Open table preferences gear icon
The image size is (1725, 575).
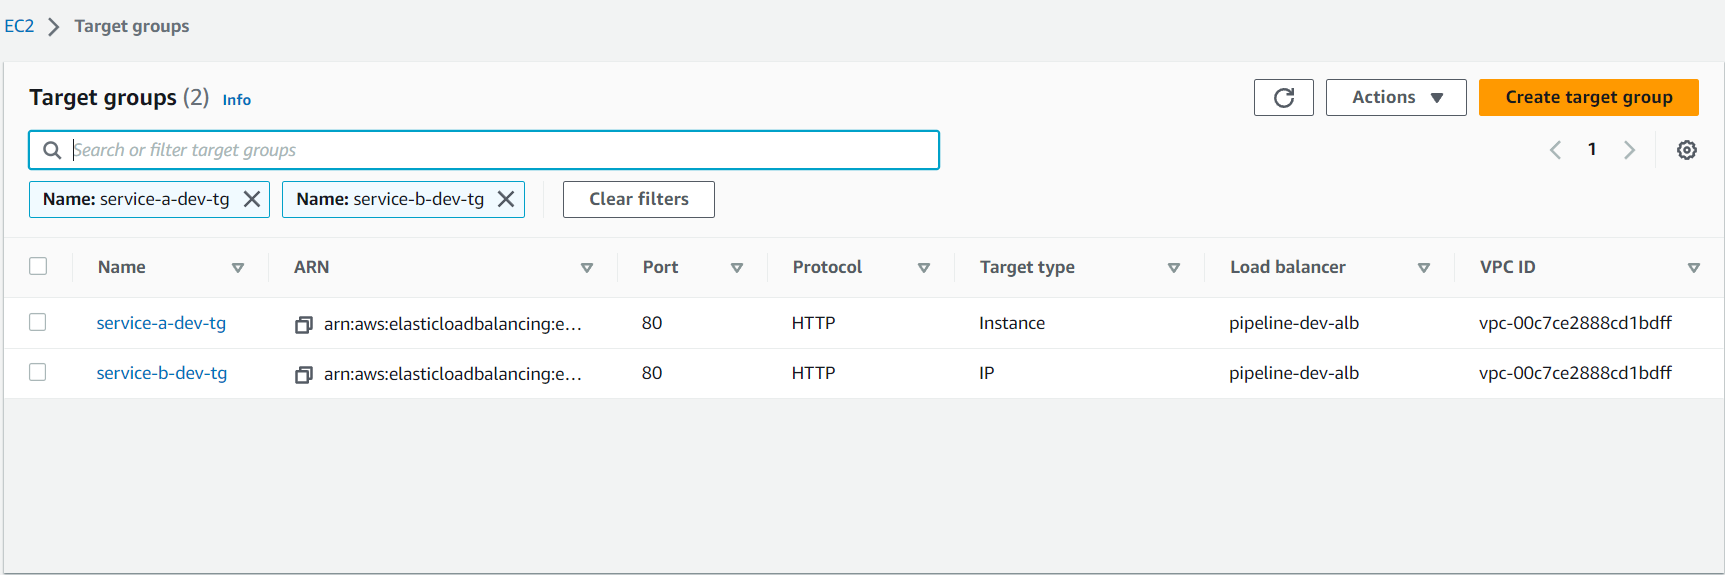[x=1687, y=150]
